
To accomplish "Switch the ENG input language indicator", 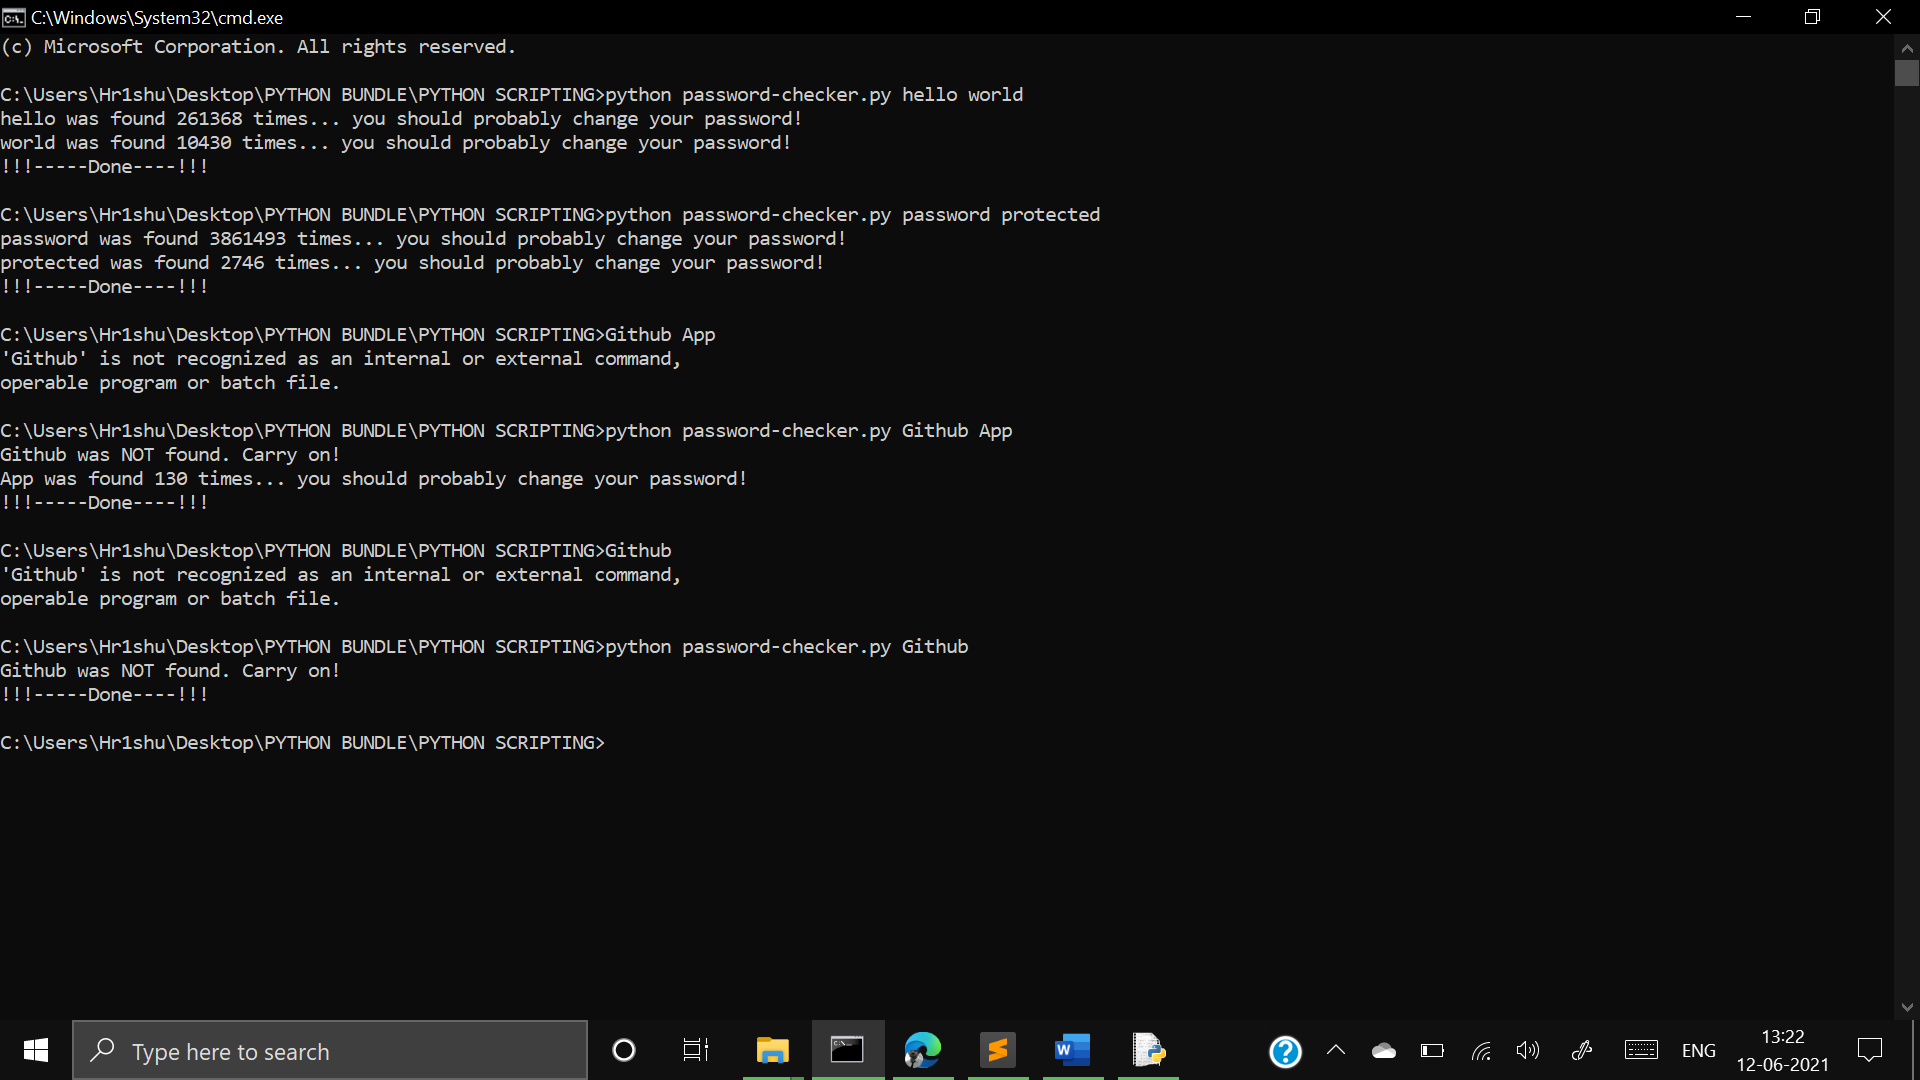I will (x=1698, y=1051).
